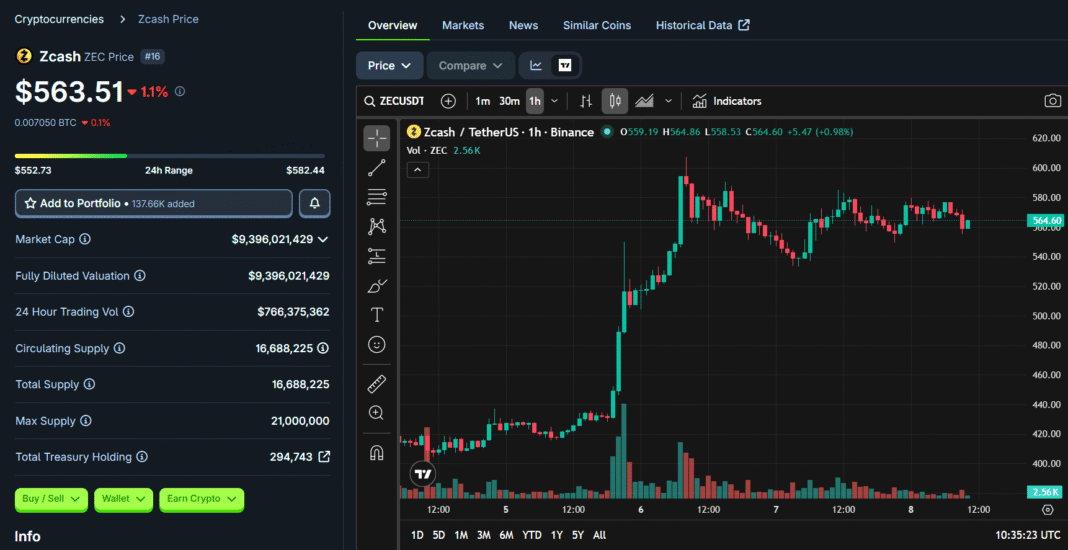The width and height of the screenshot is (1068, 550).
Task: Click the compare symbol plus icon
Action: [448, 101]
